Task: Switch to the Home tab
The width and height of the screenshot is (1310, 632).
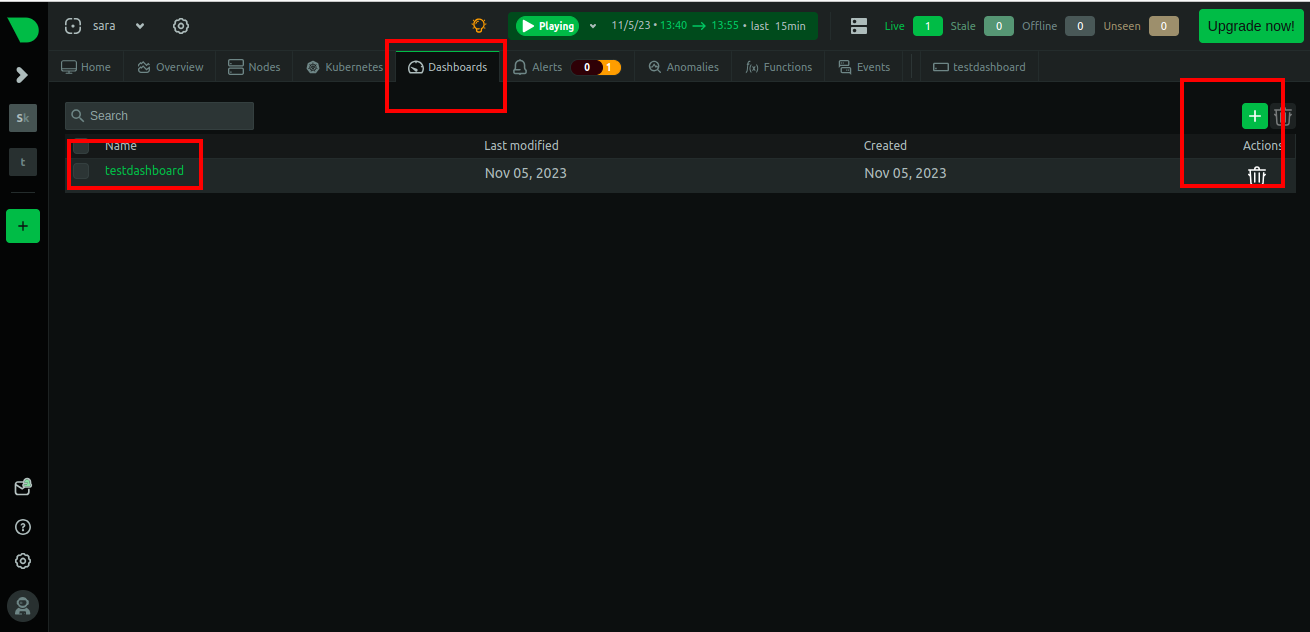Action: coord(86,67)
